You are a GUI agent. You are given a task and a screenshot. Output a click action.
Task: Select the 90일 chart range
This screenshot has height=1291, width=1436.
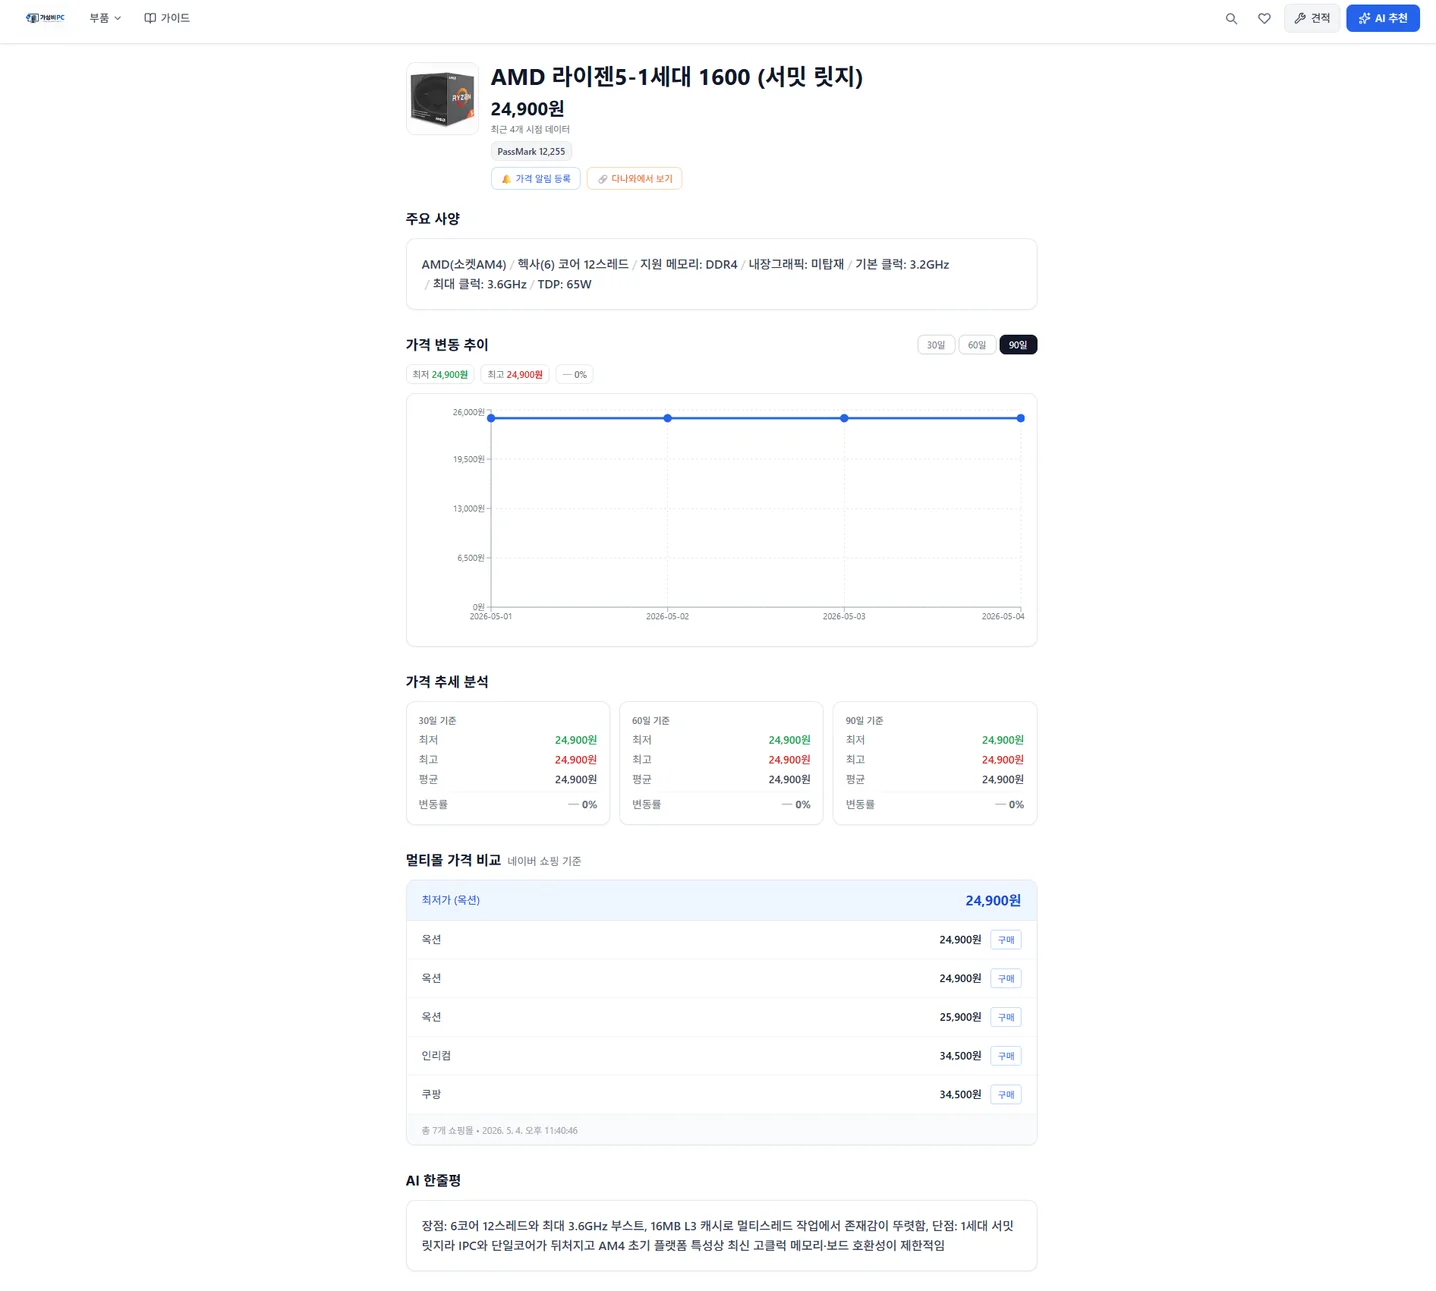pos(1018,345)
